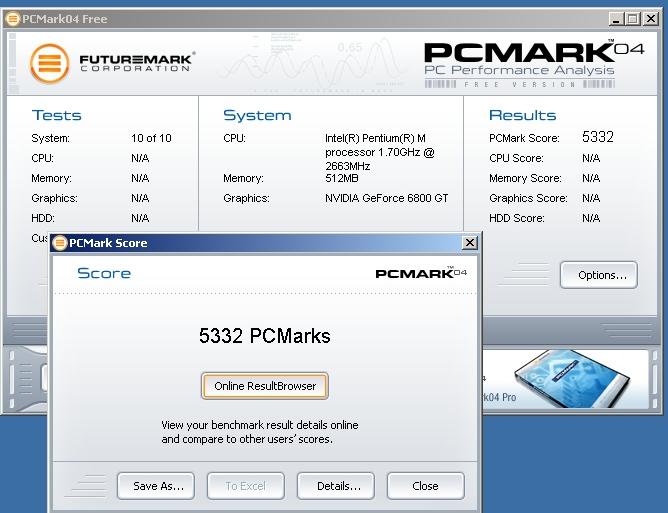Click the 'HDD:' label under Tests
This screenshot has height=513, width=668.
pos(43,218)
